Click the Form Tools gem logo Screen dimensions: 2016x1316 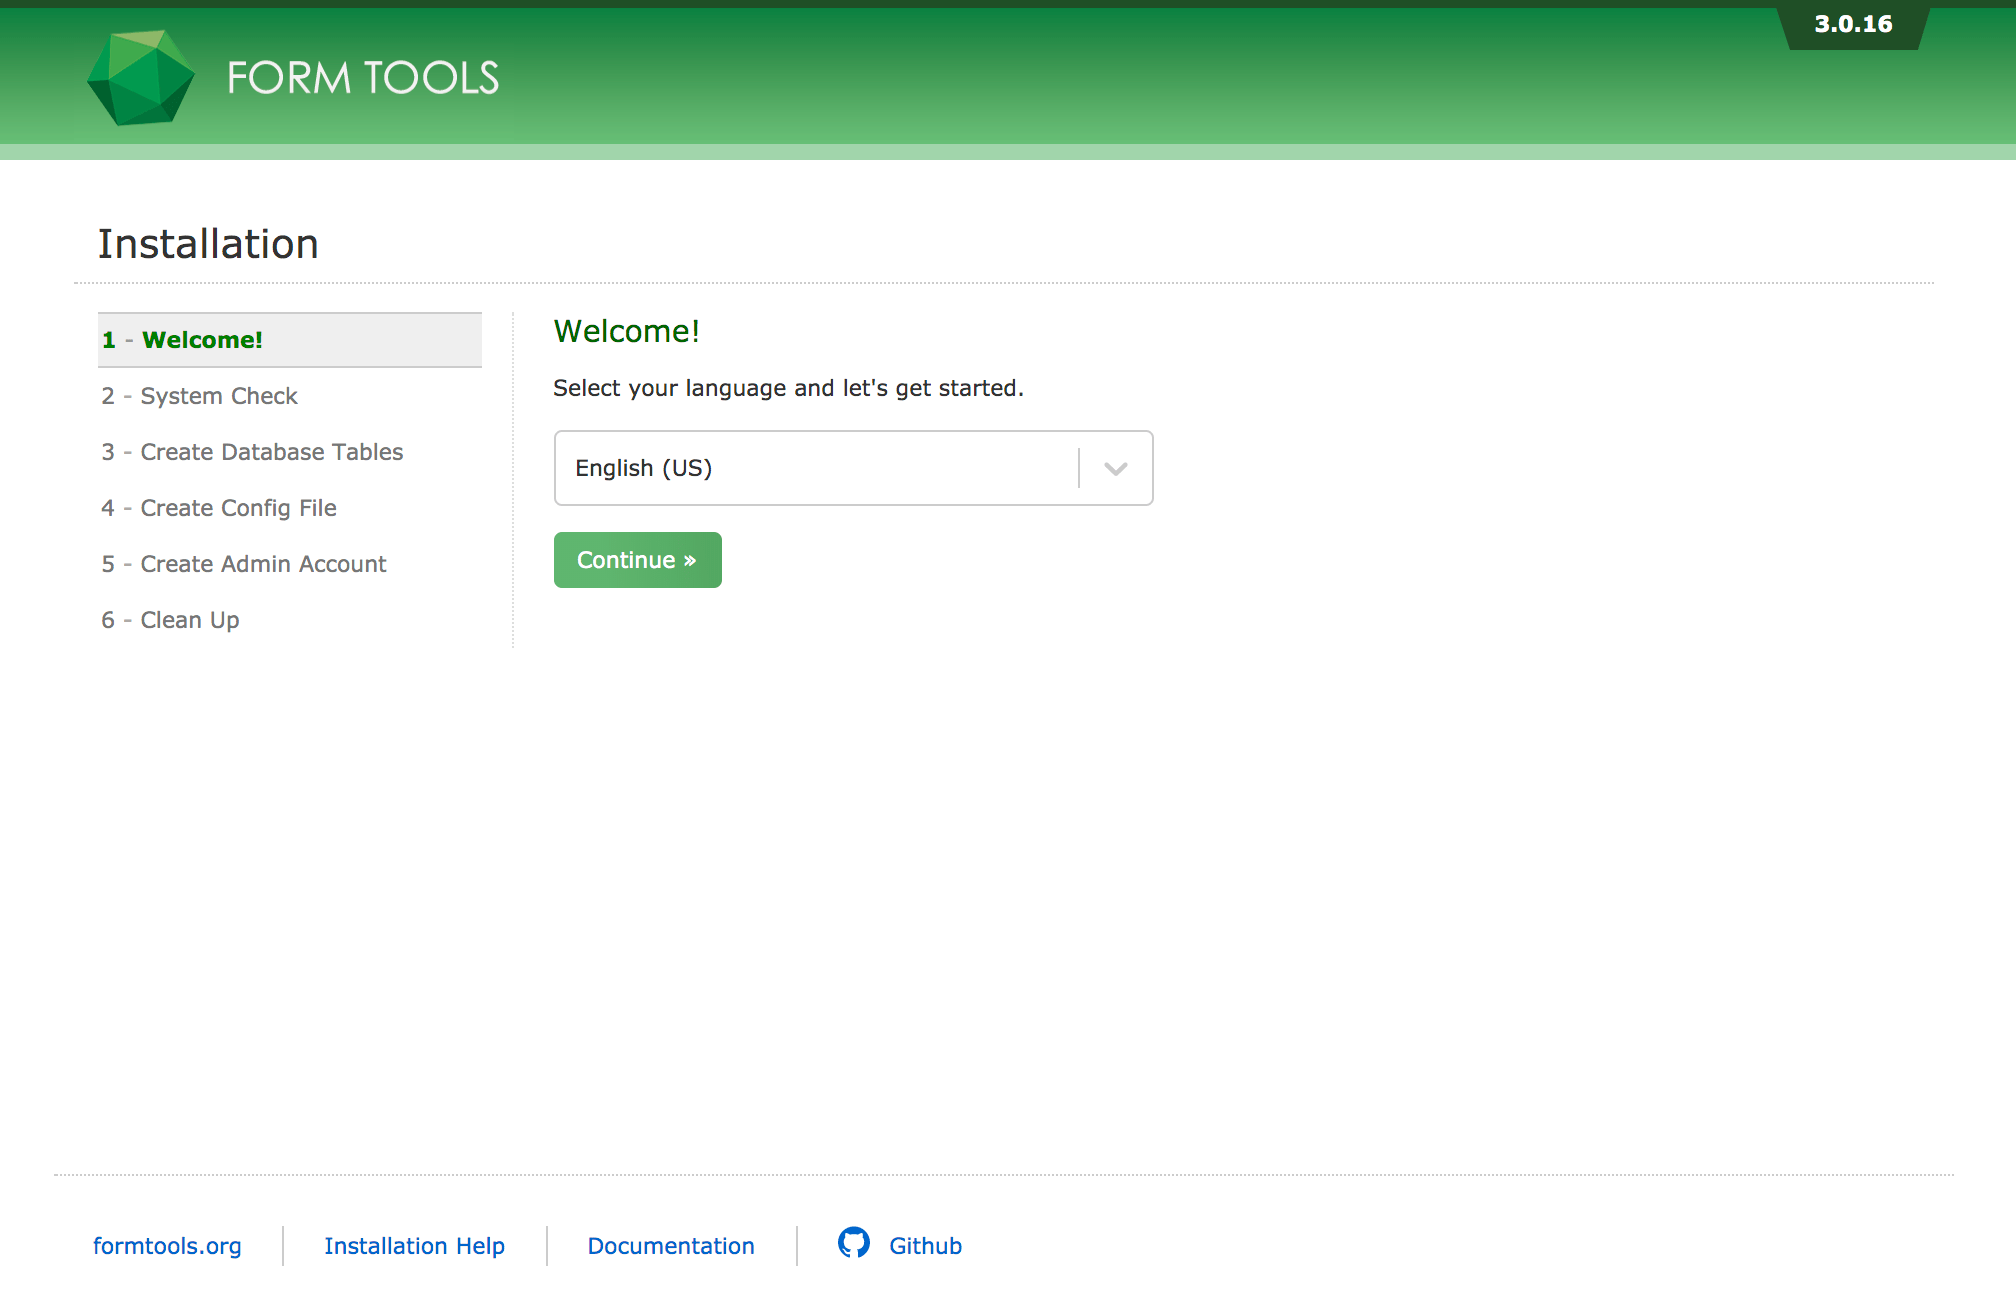[141, 78]
